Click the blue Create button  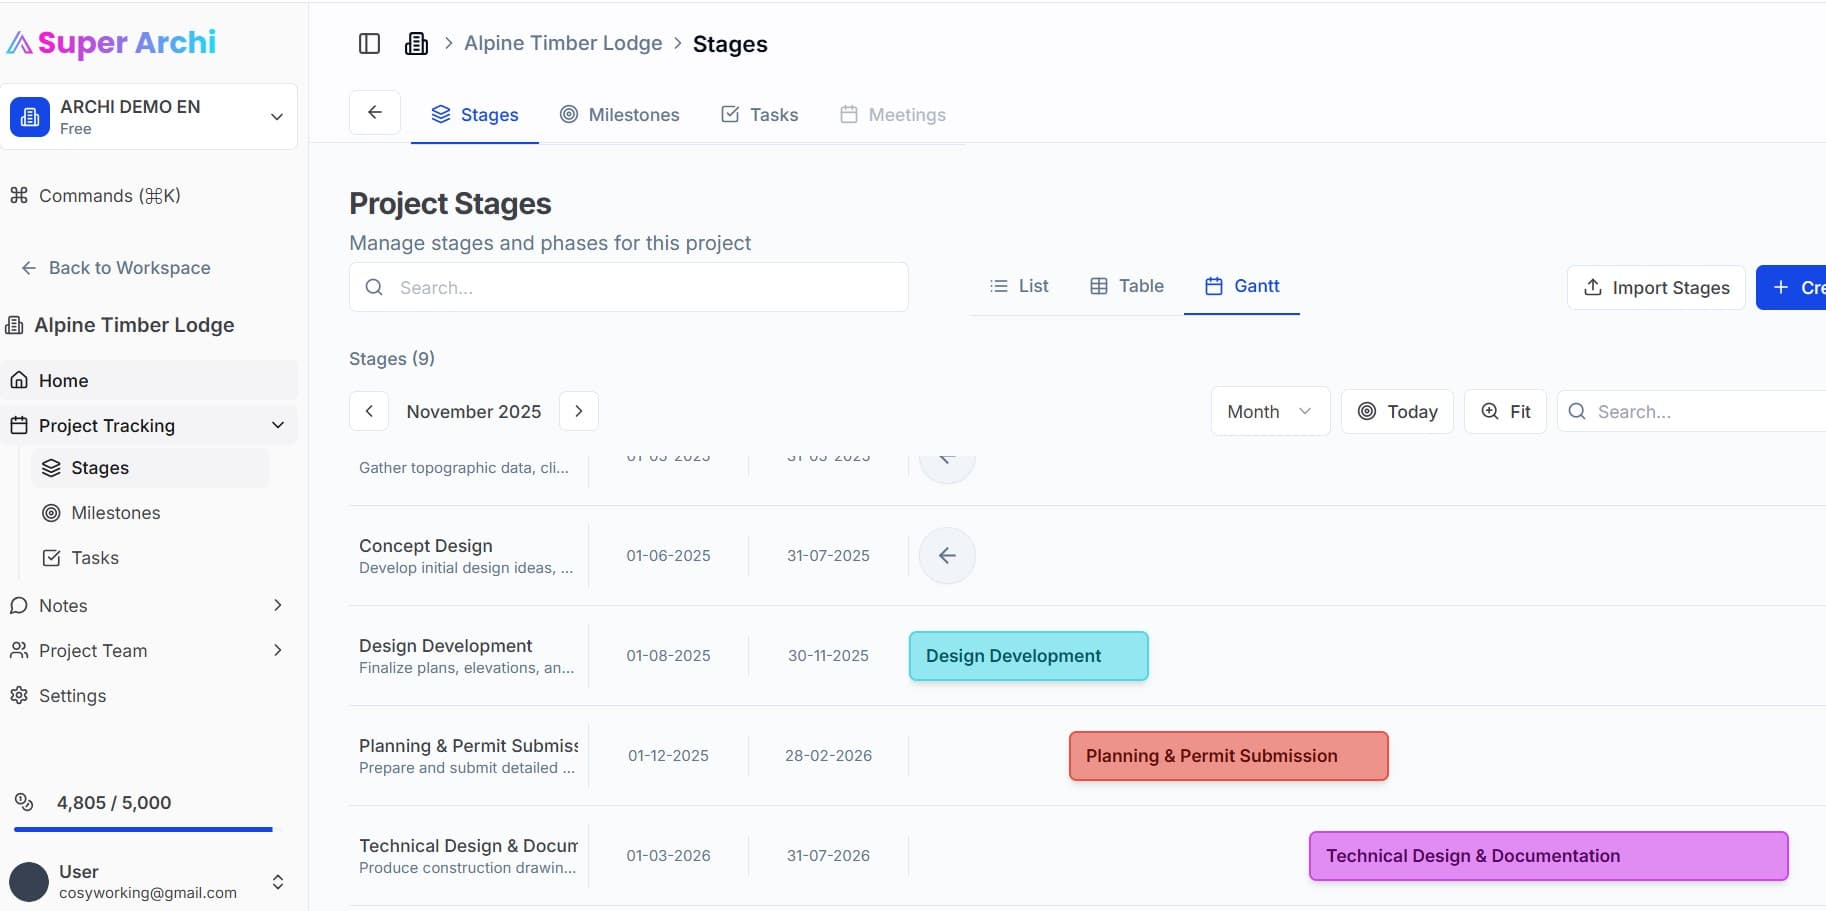(x=1792, y=287)
